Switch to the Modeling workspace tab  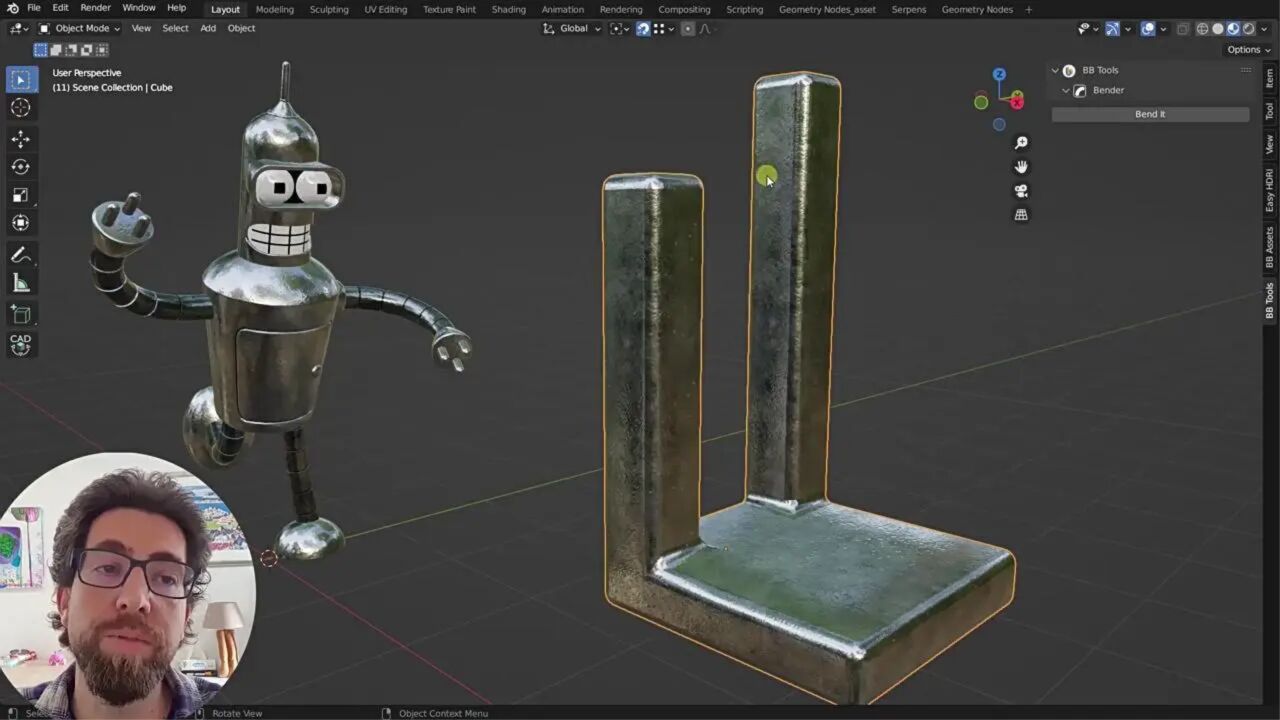(x=274, y=9)
